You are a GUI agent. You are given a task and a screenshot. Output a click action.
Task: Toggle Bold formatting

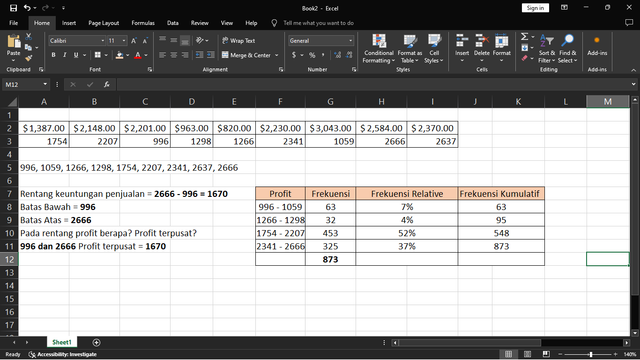tap(53, 55)
